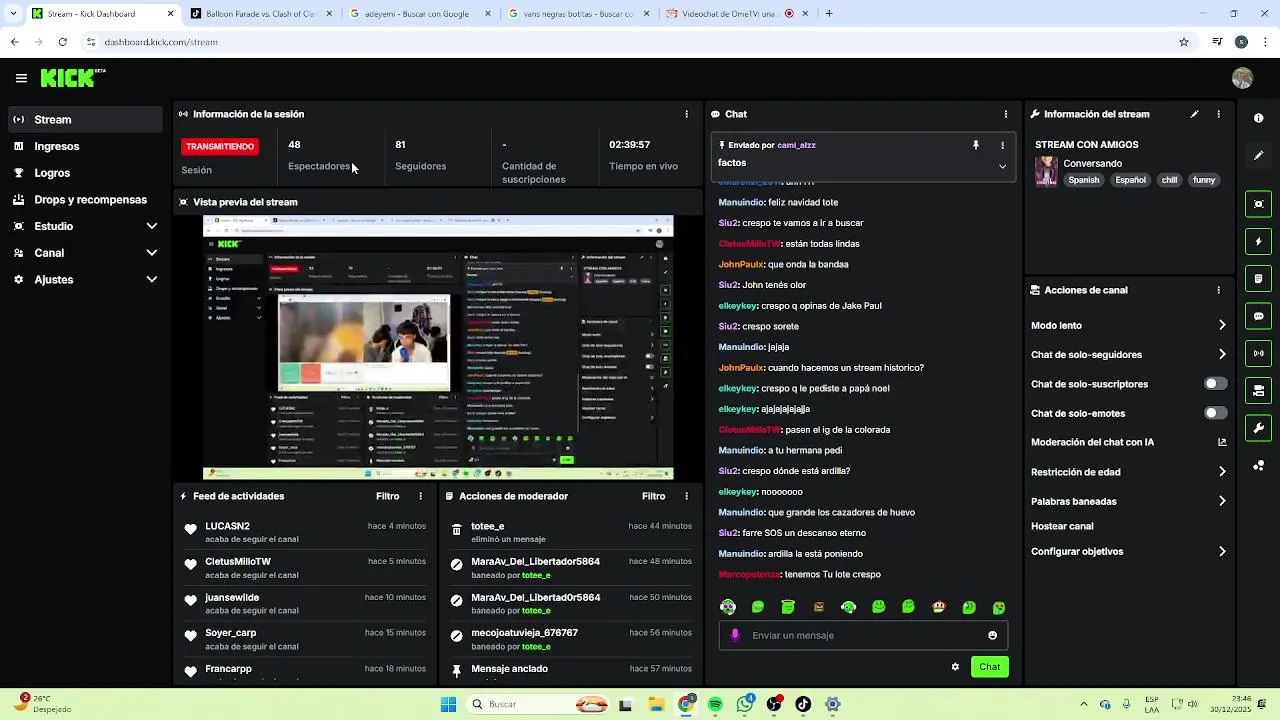The width and height of the screenshot is (1280, 720).
Task: Enable Chat de solo-emotes switch
Action: 1215,413
